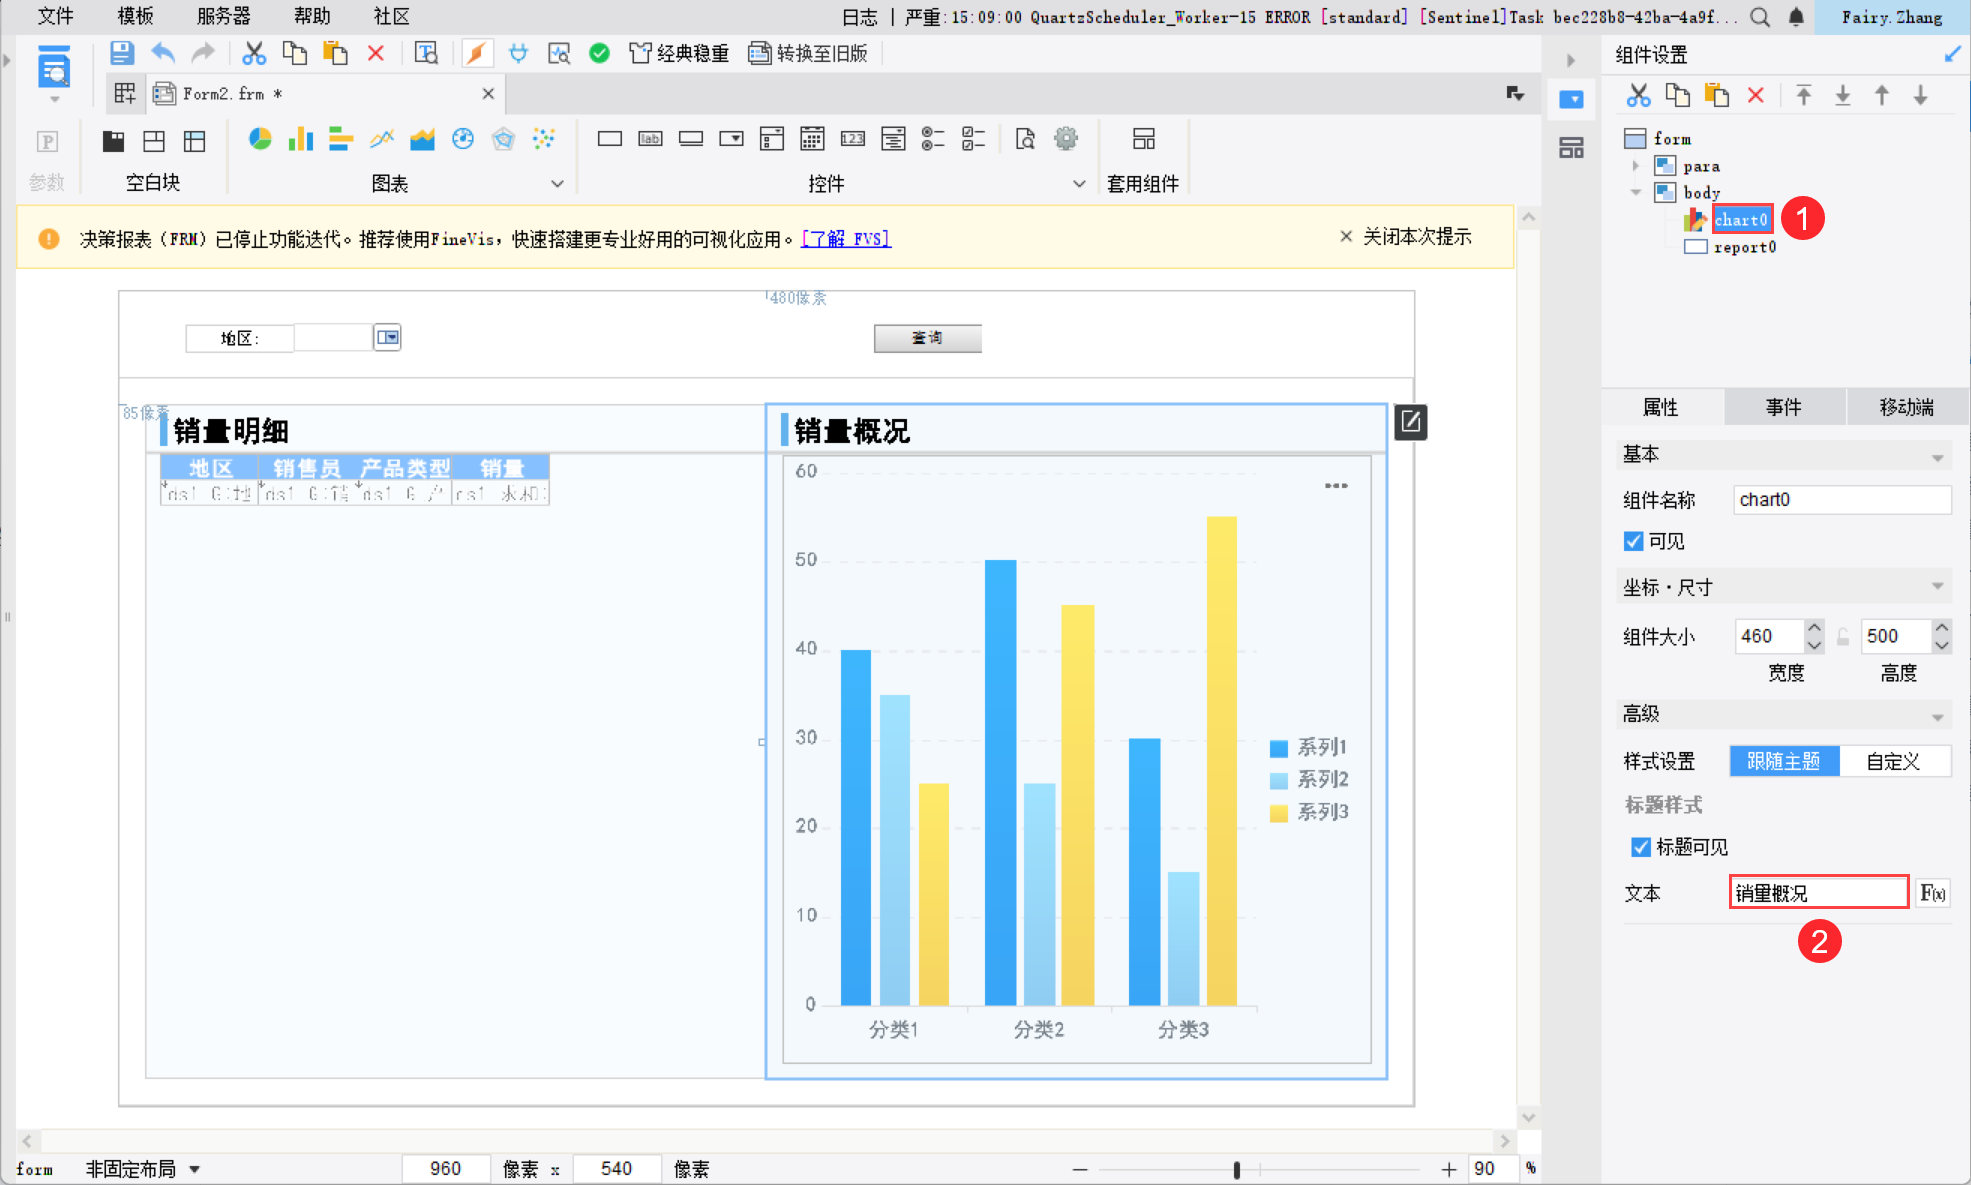The width and height of the screenshot is (1971, 1185).
Task: Insert a scatter chart component
Action: (544, 139)
